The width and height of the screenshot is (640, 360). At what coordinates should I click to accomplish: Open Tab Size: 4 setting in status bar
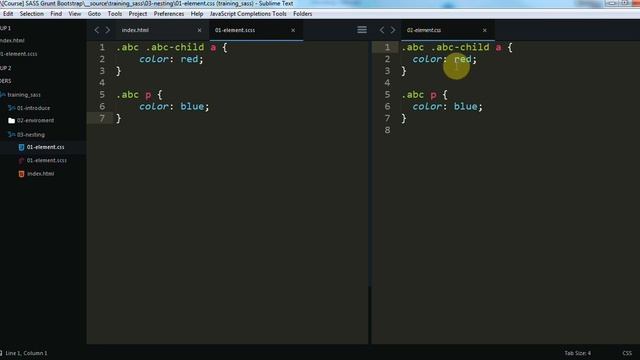(x=578, y=353)
